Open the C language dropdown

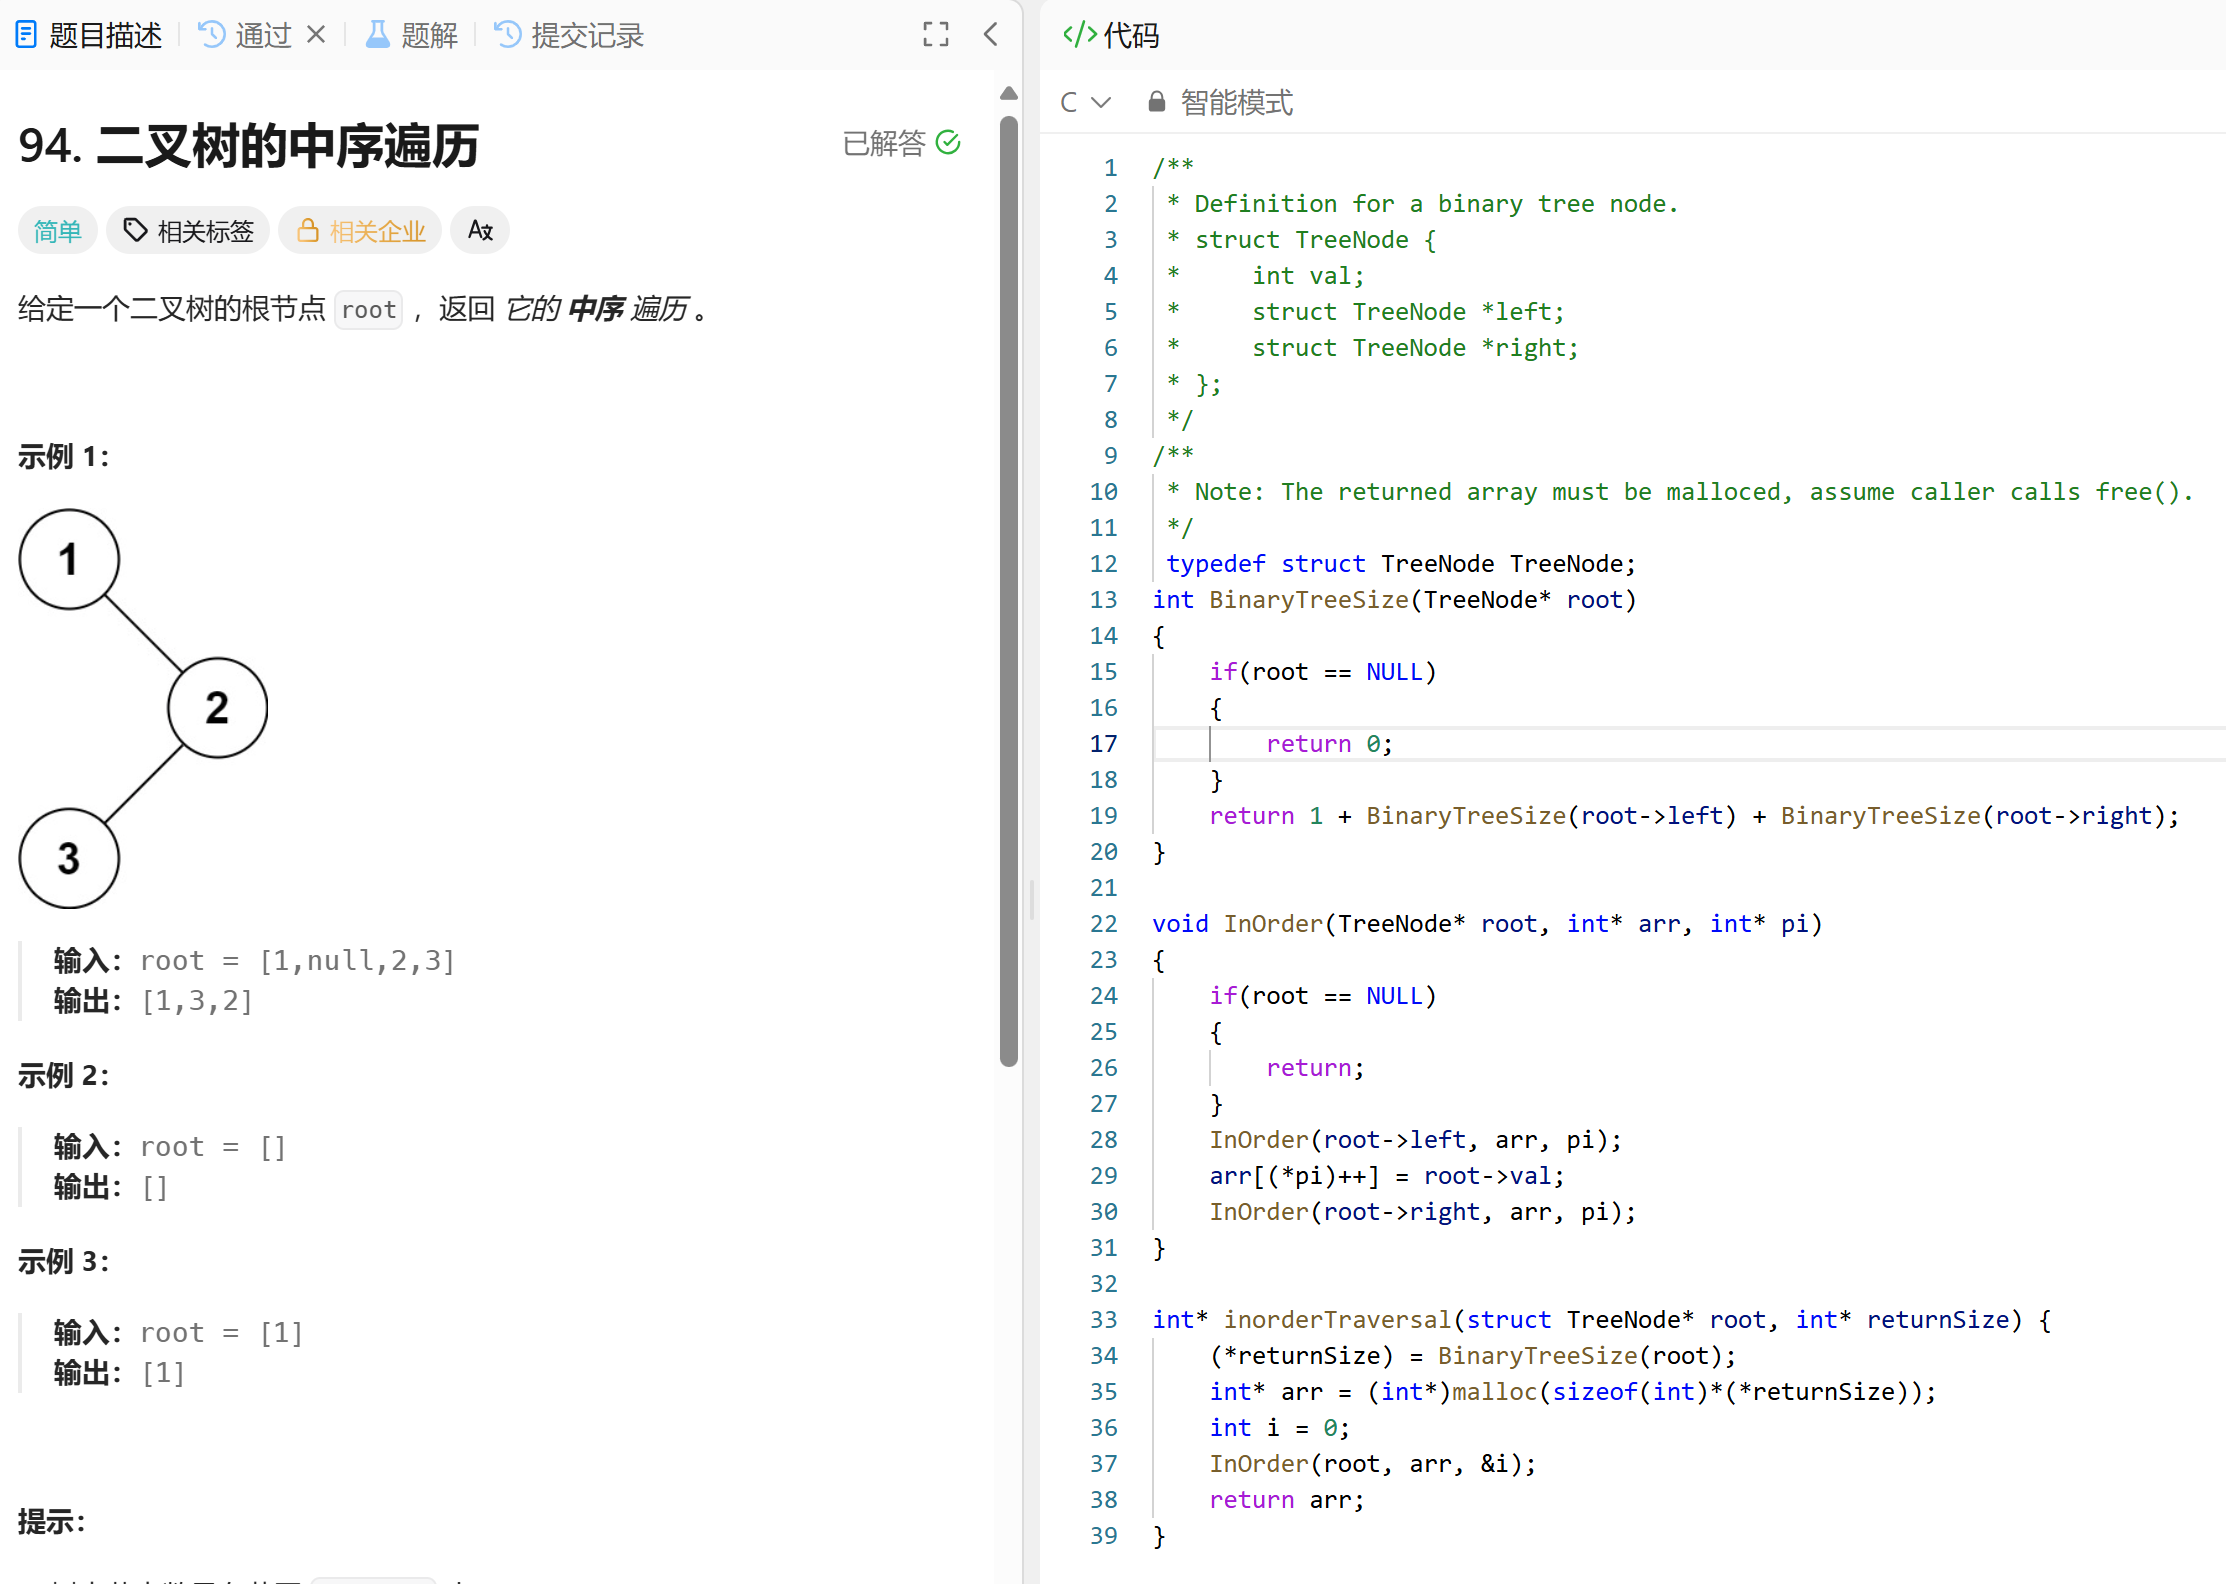pyautogui.click(x=1085, y=102)
